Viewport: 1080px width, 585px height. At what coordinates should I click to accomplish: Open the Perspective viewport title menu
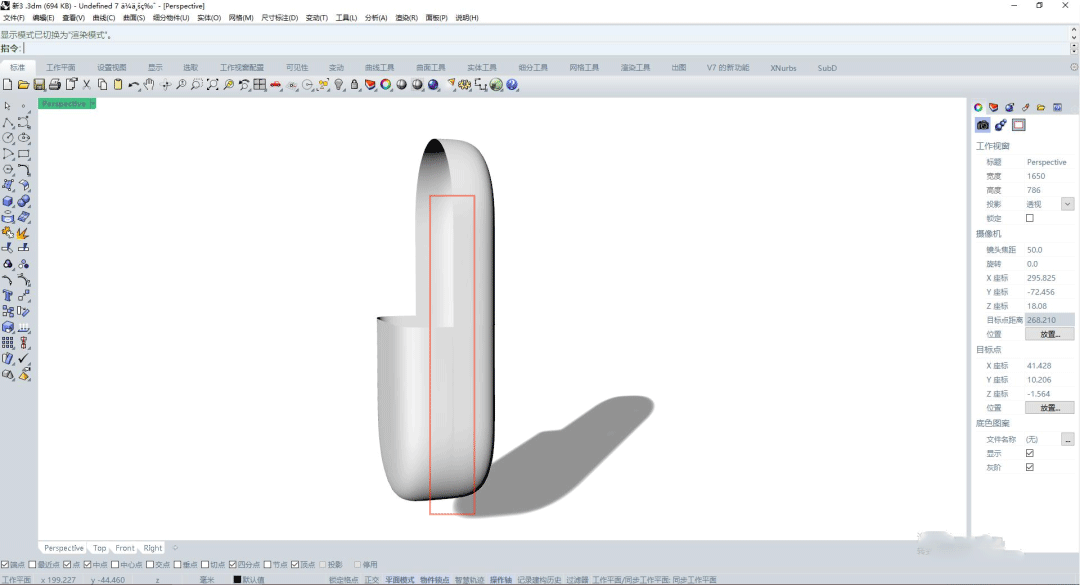coord(66,102)
